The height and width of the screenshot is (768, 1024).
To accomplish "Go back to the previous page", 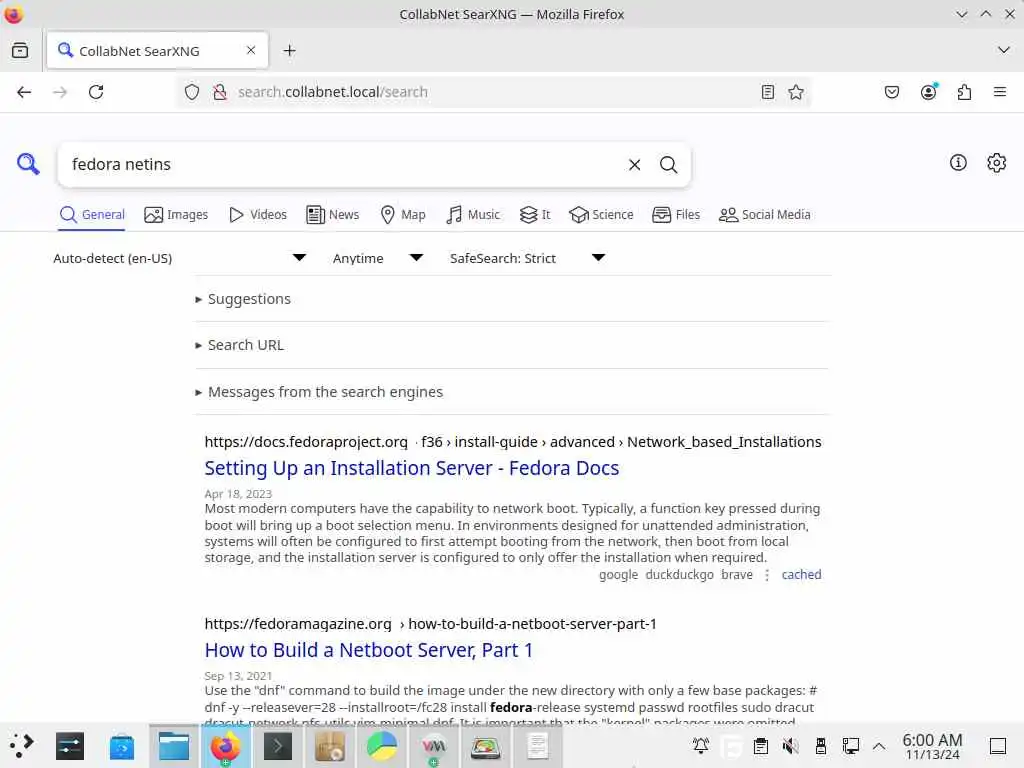I will (24, 92).
